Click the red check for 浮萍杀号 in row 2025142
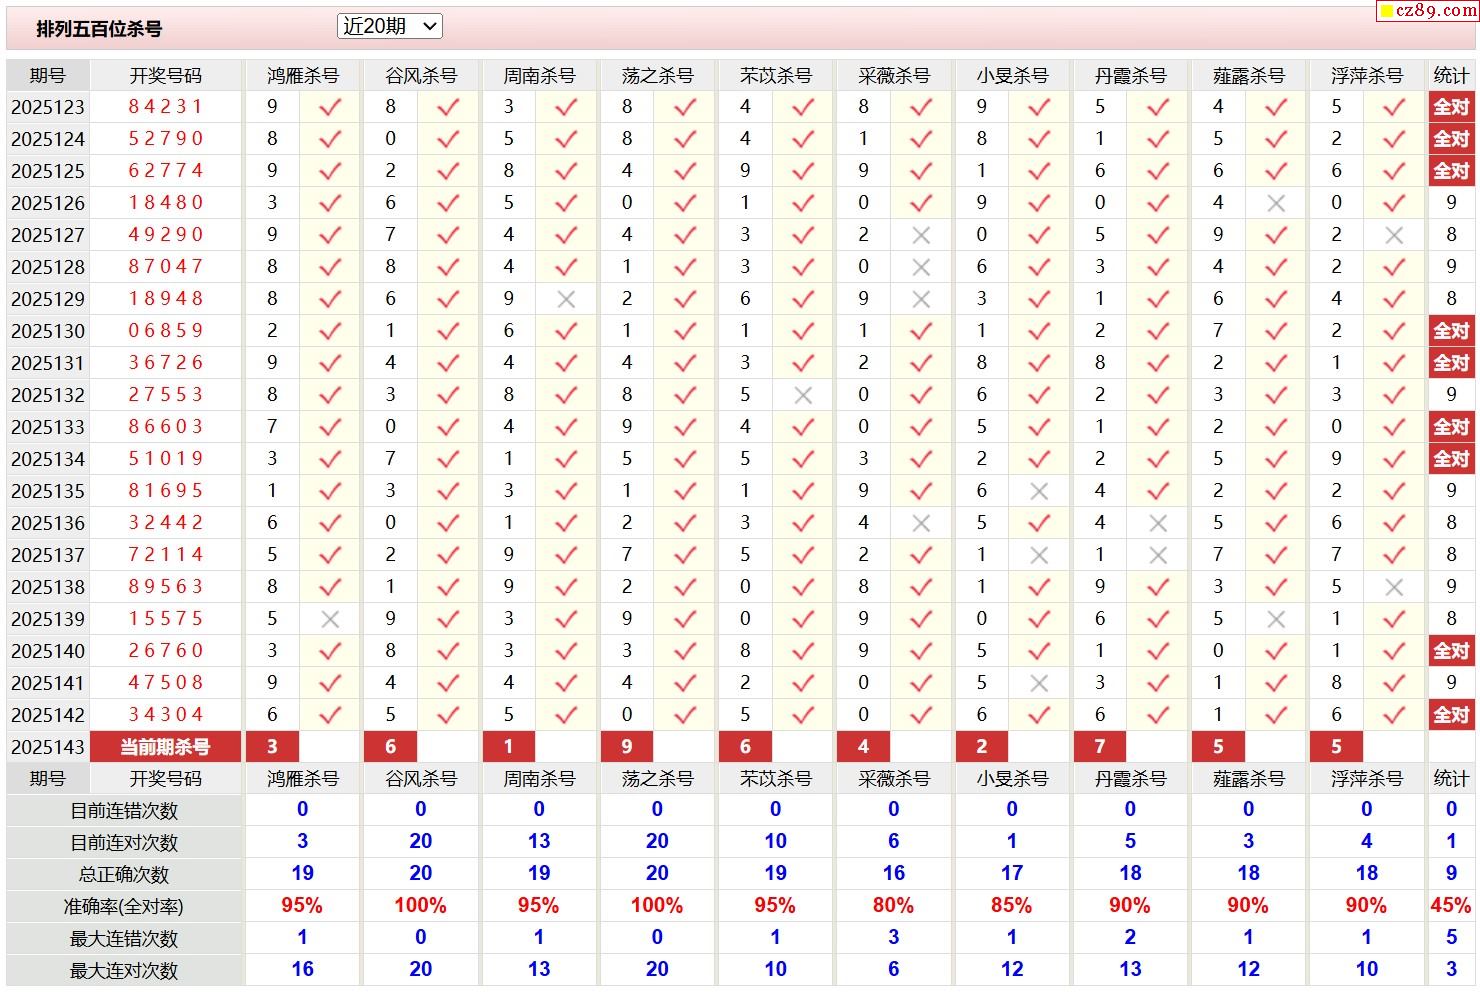The height and width of the screenshot is (995, 1480). point(1394,715)
